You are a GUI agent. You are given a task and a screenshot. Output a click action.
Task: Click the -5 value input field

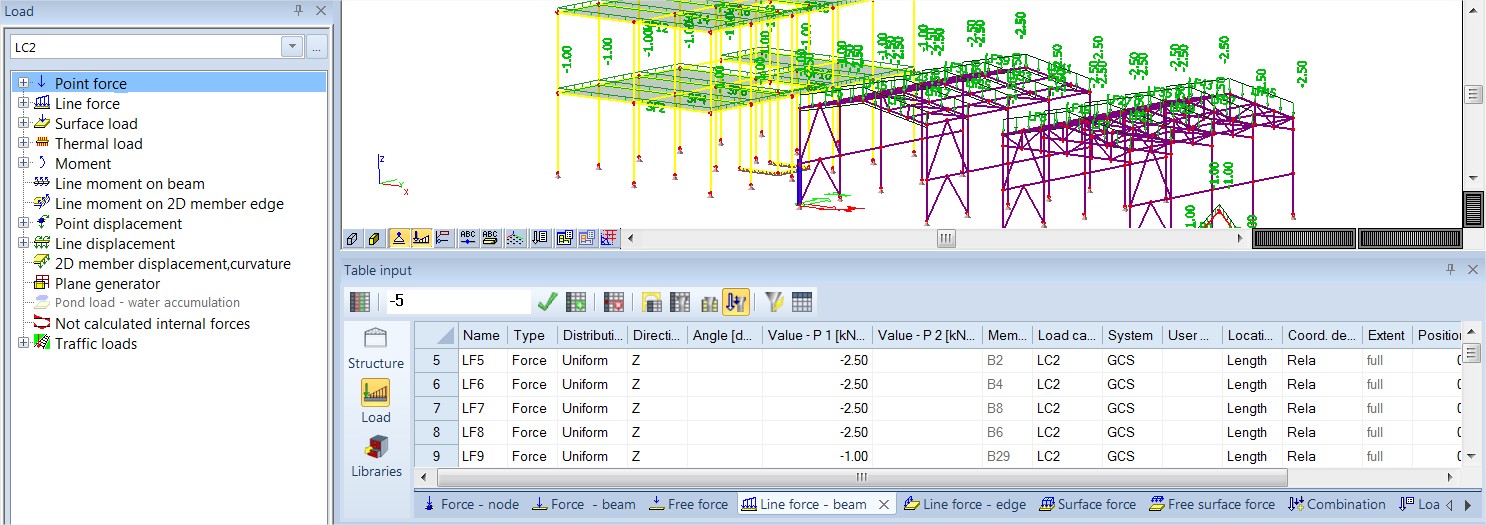(457, 302)
